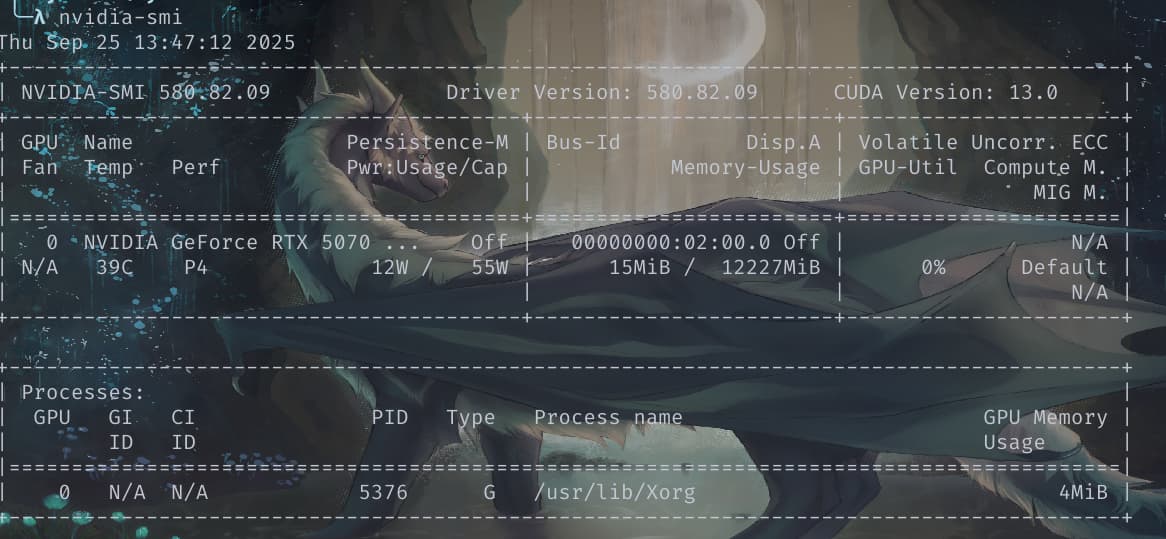
Task: Click the NVIDIA-SMI 580.82.09 version text
Action: 146,92
